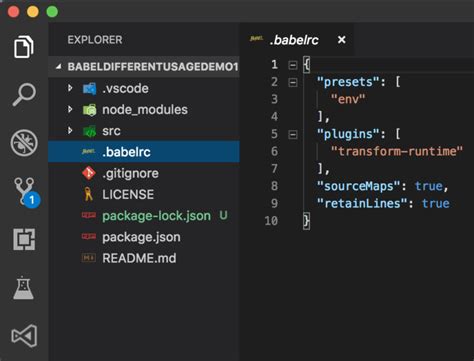Open the Search view magnifier icon
This screenshot has height=361, width=474.
click(24, 95)
